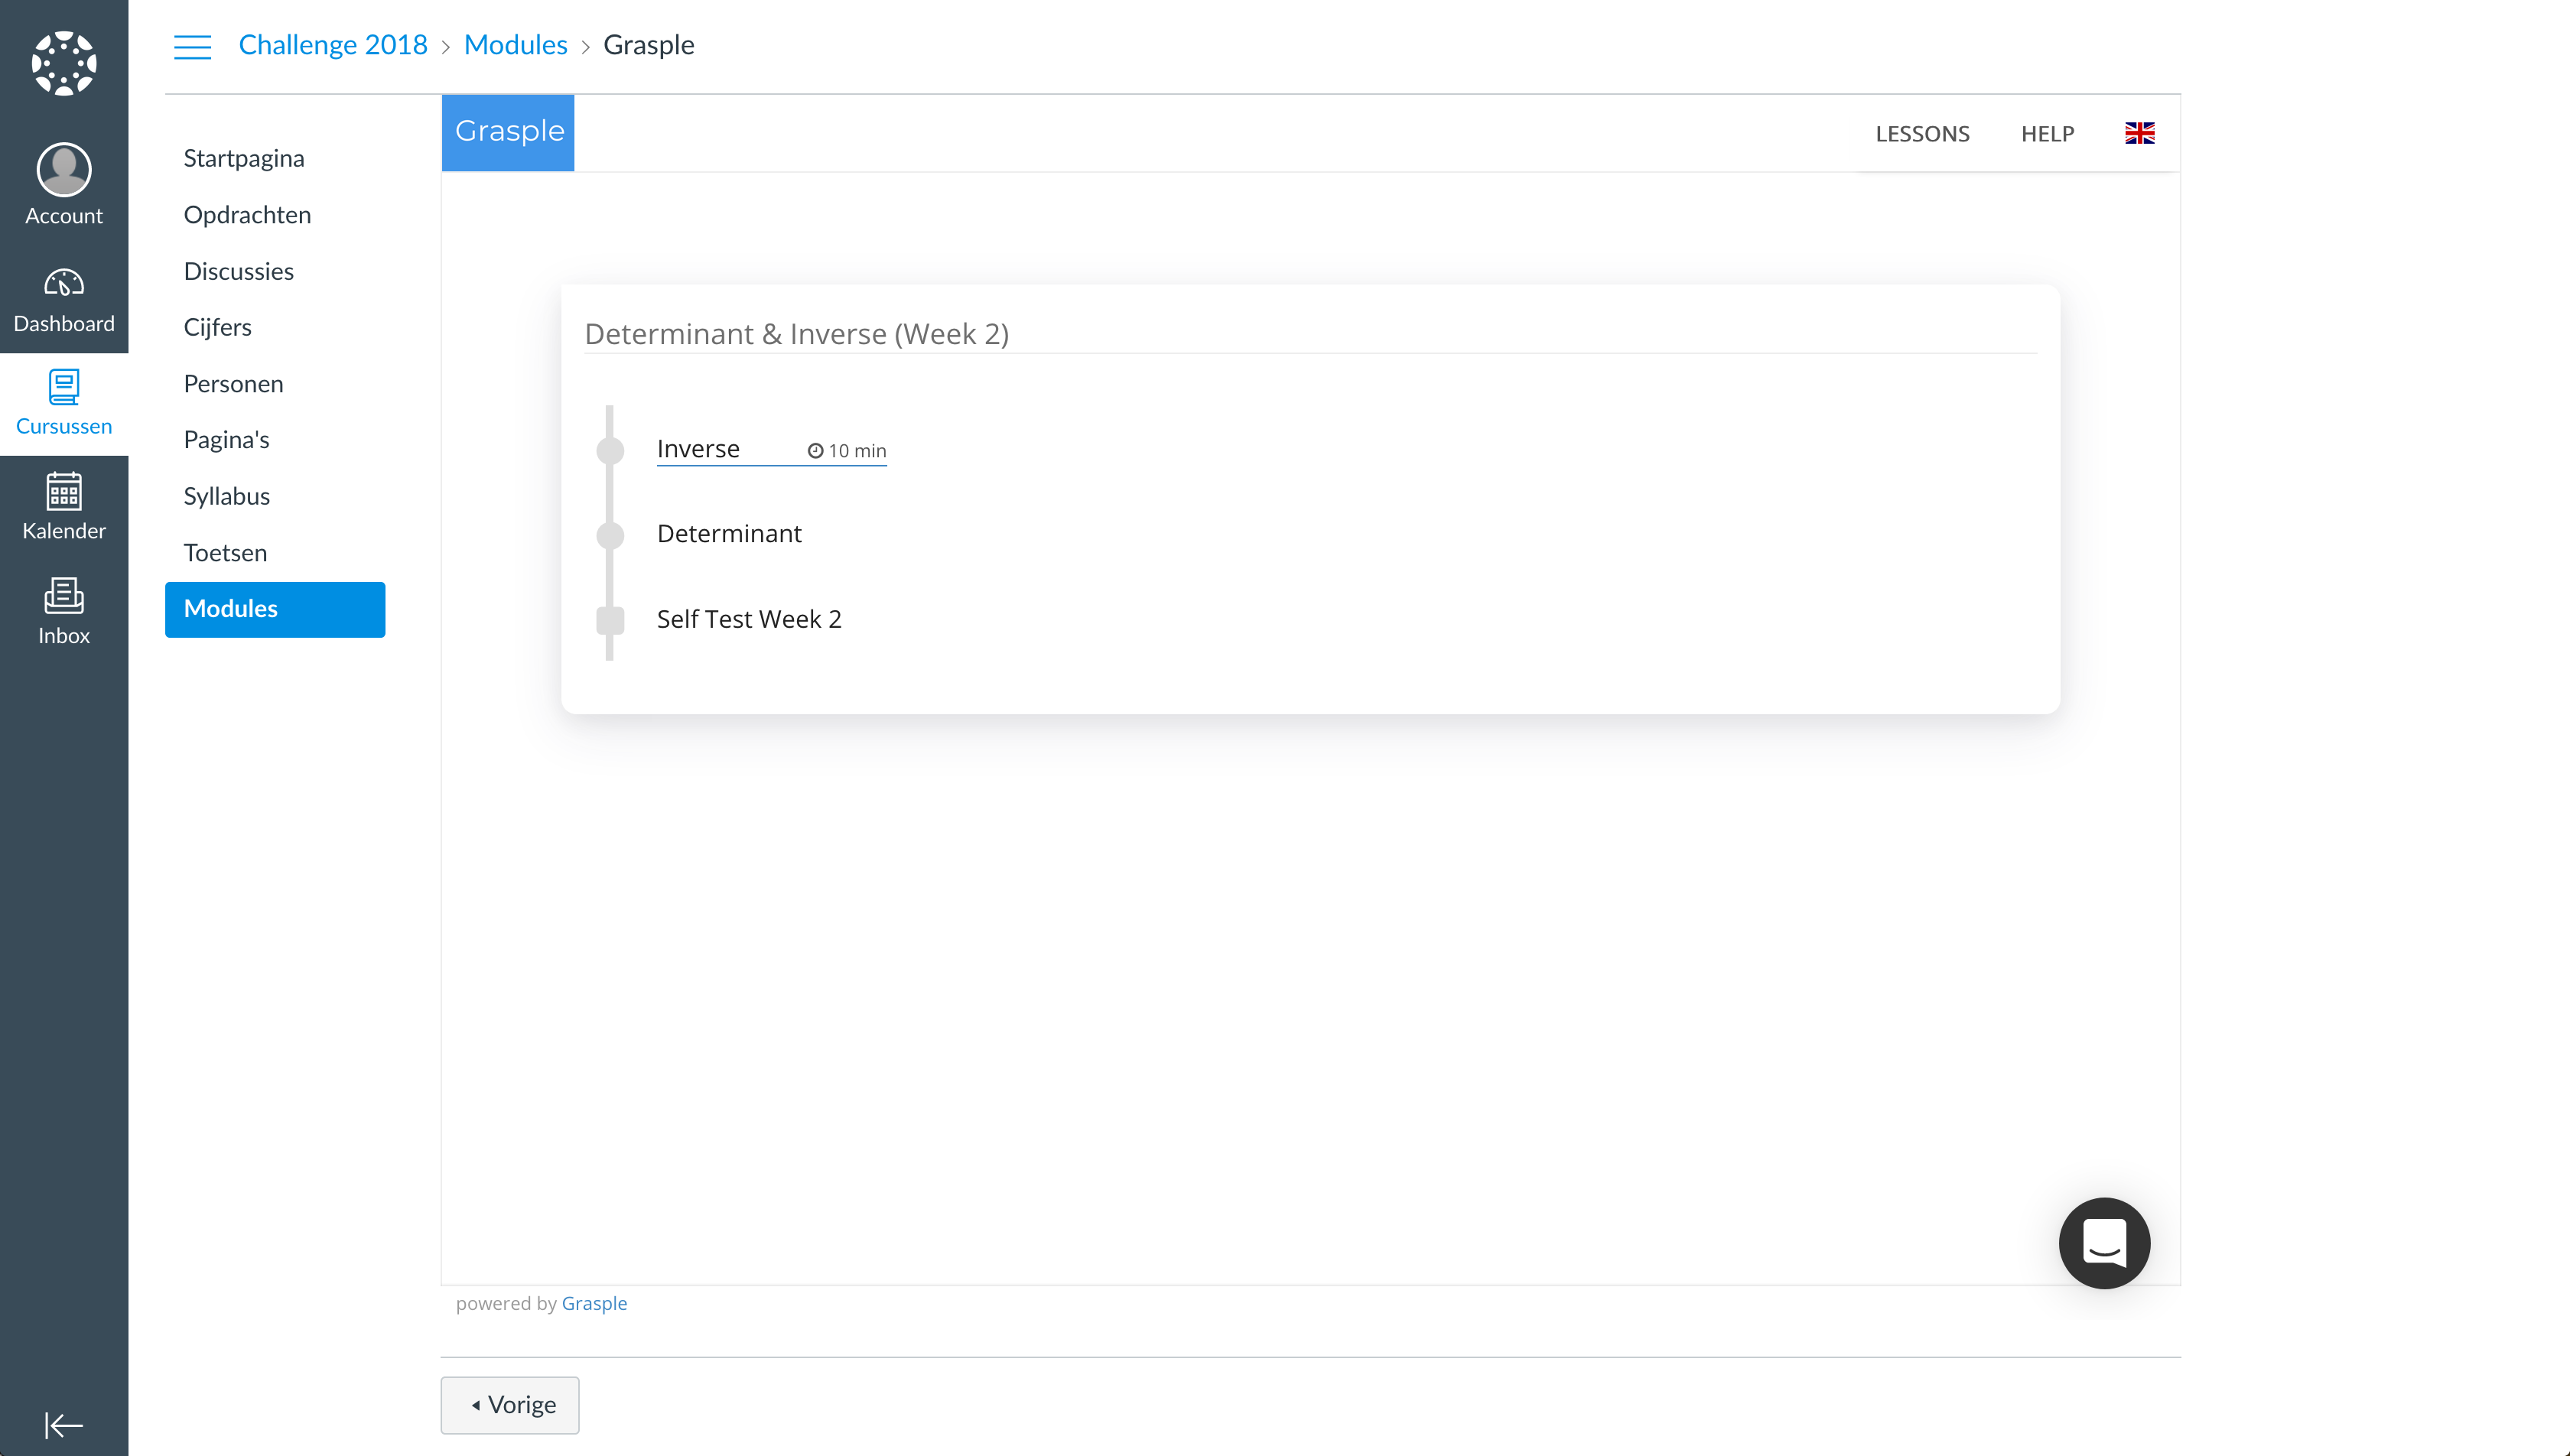Click the Canvas logo icon
The height and width of the screenshot is (1456, 2570).
tap(64, 63)
